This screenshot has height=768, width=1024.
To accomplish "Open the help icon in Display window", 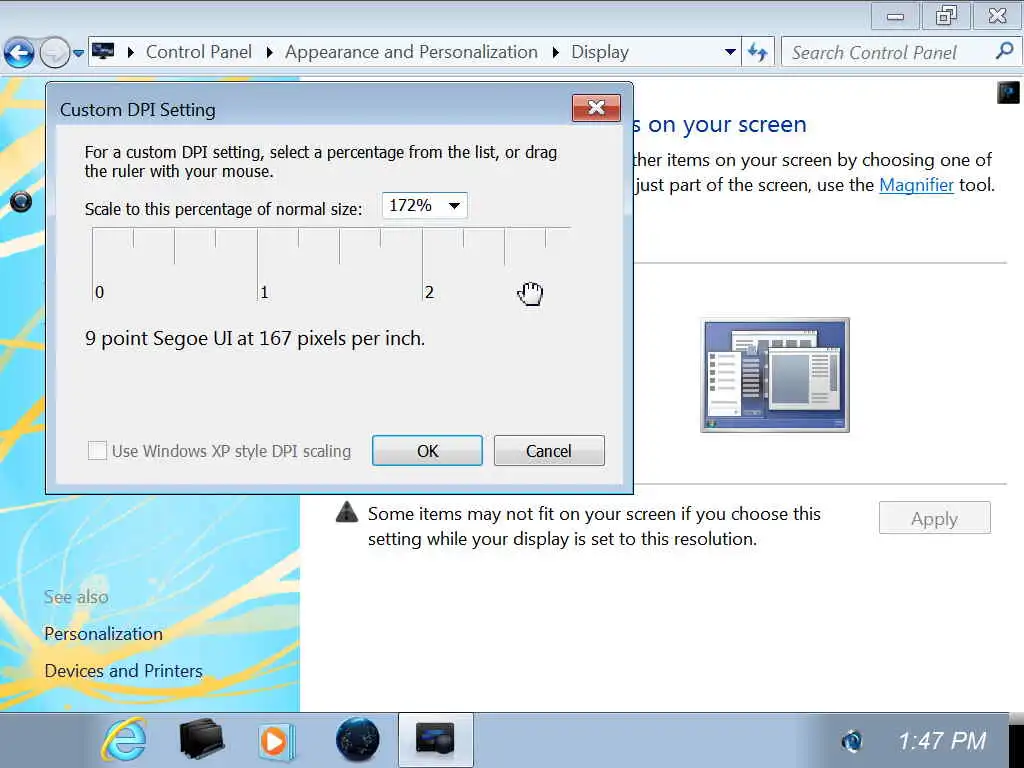I will pyautogui.click(x=1008, y=92).
